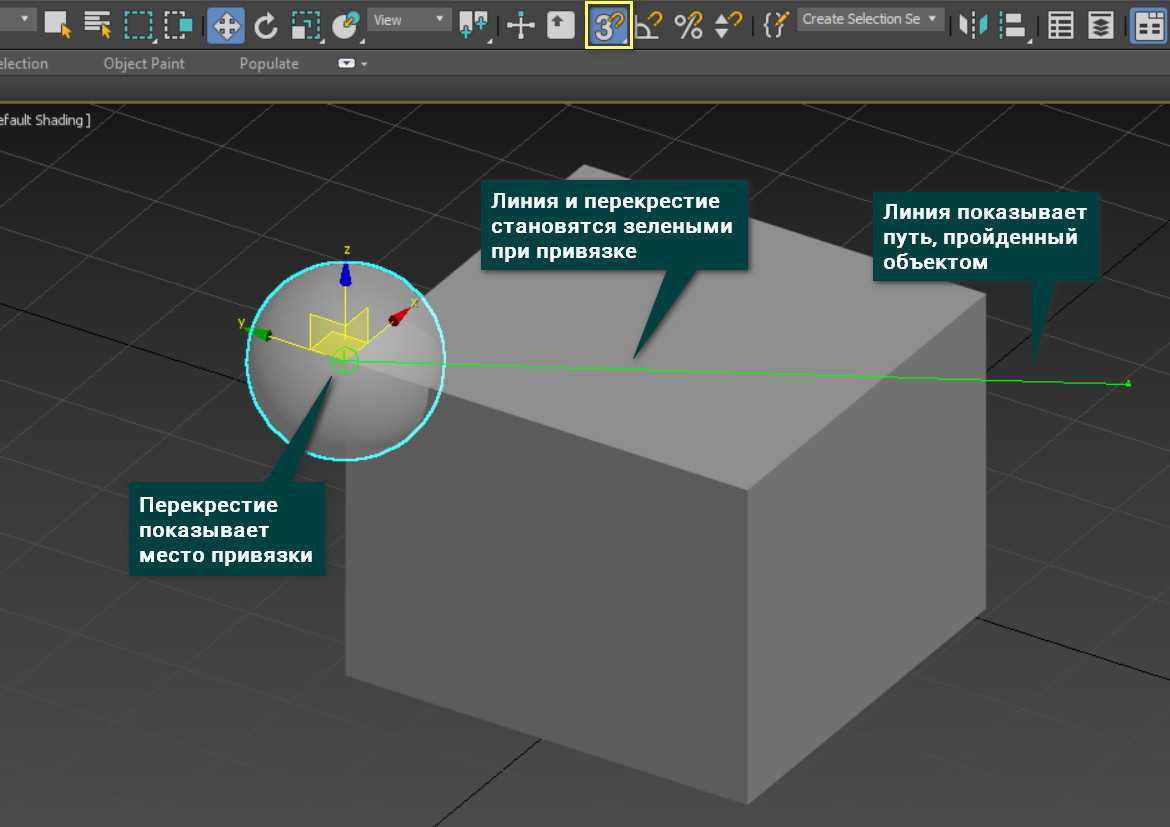This screenshot has height=827, width=1170.
Task: Toggle 3D Snaps on the toolbar
Action: [x=608, y=25]
